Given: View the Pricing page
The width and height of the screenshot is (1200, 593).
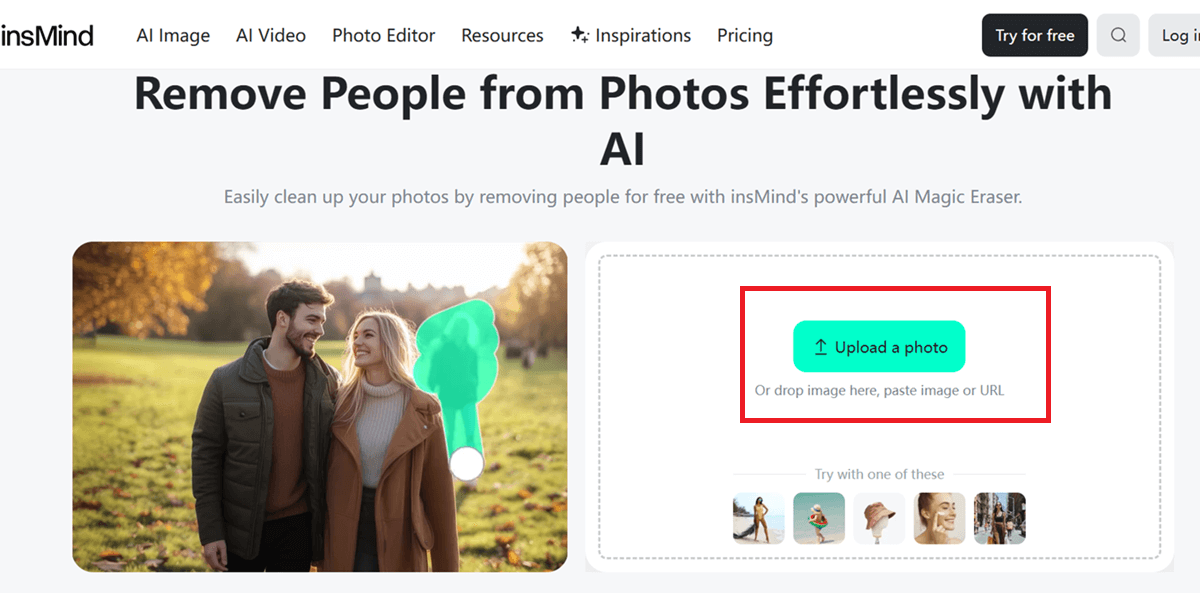Looking at the screenshot, I should 744,35.
